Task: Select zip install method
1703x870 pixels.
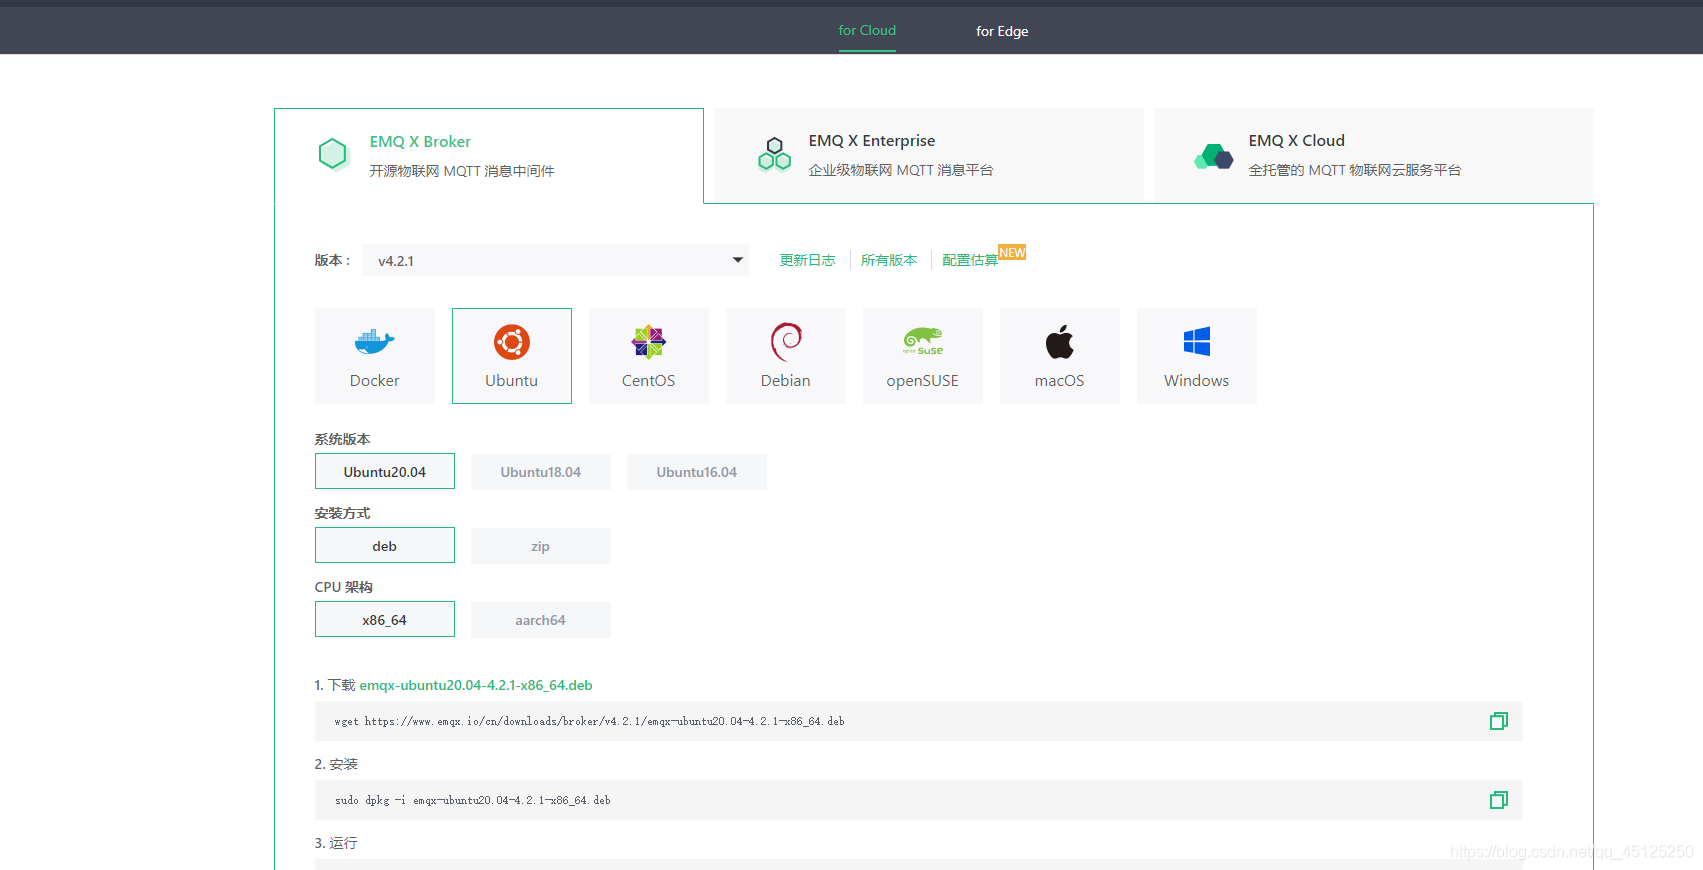Action: pyautogui.click(x=541, y=546)
